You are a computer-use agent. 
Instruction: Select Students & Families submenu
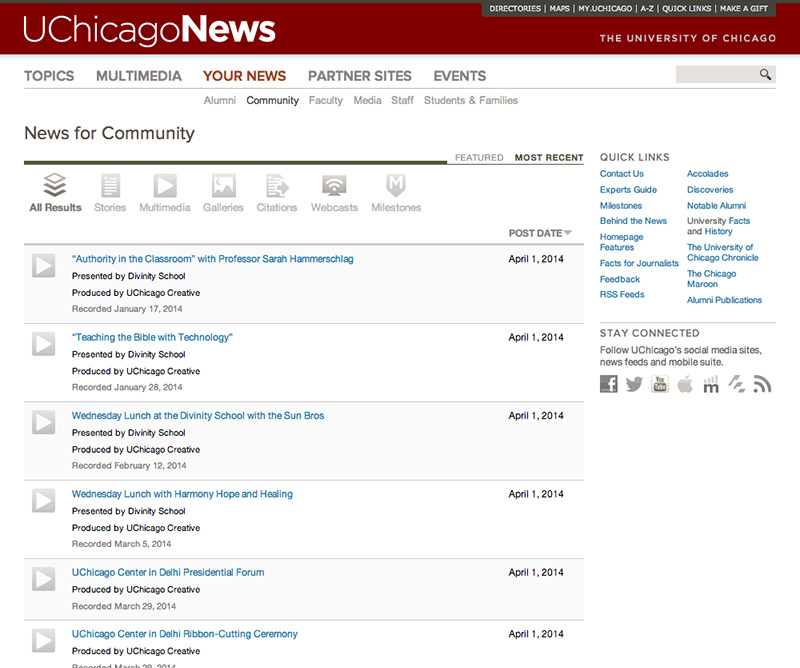[471, 101]
